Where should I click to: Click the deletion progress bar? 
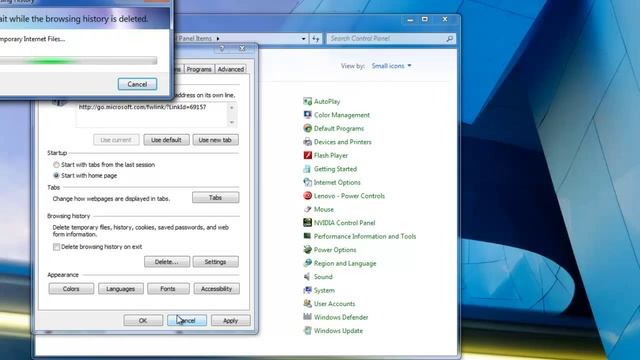pyautogui.click(x=78, y=61)
